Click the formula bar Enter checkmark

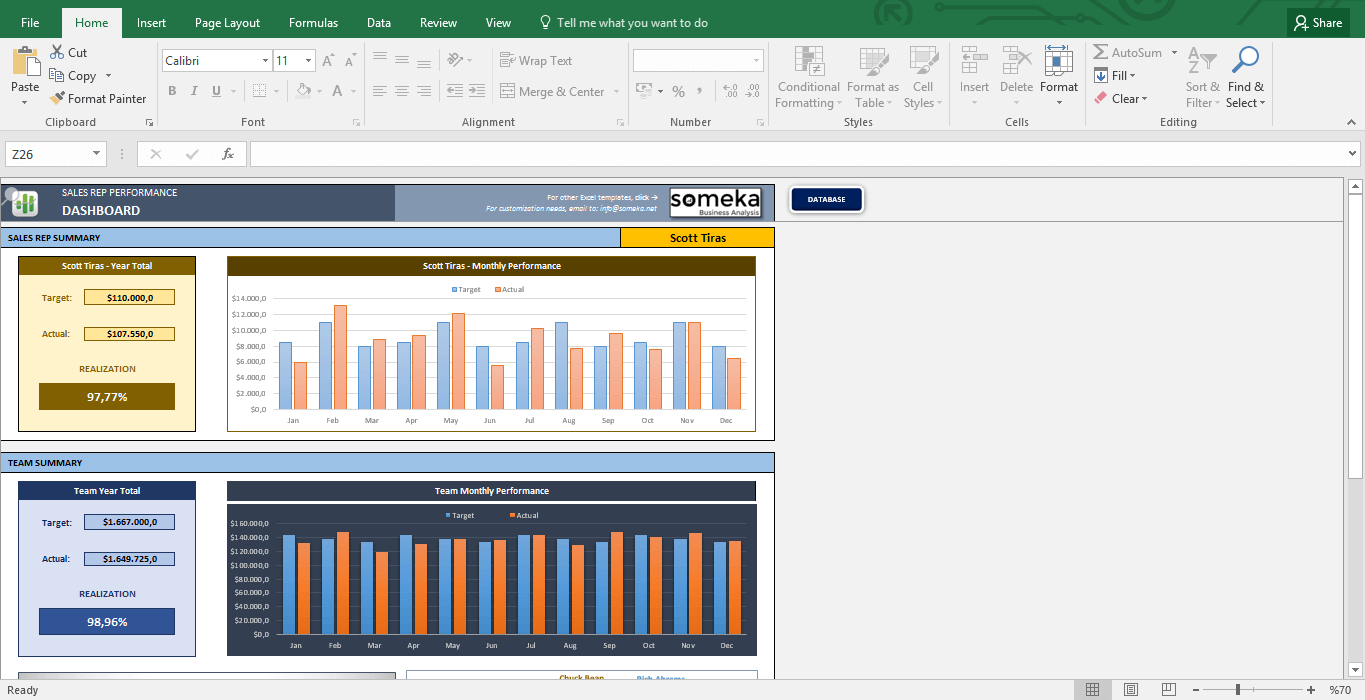[x=192, y=154]
